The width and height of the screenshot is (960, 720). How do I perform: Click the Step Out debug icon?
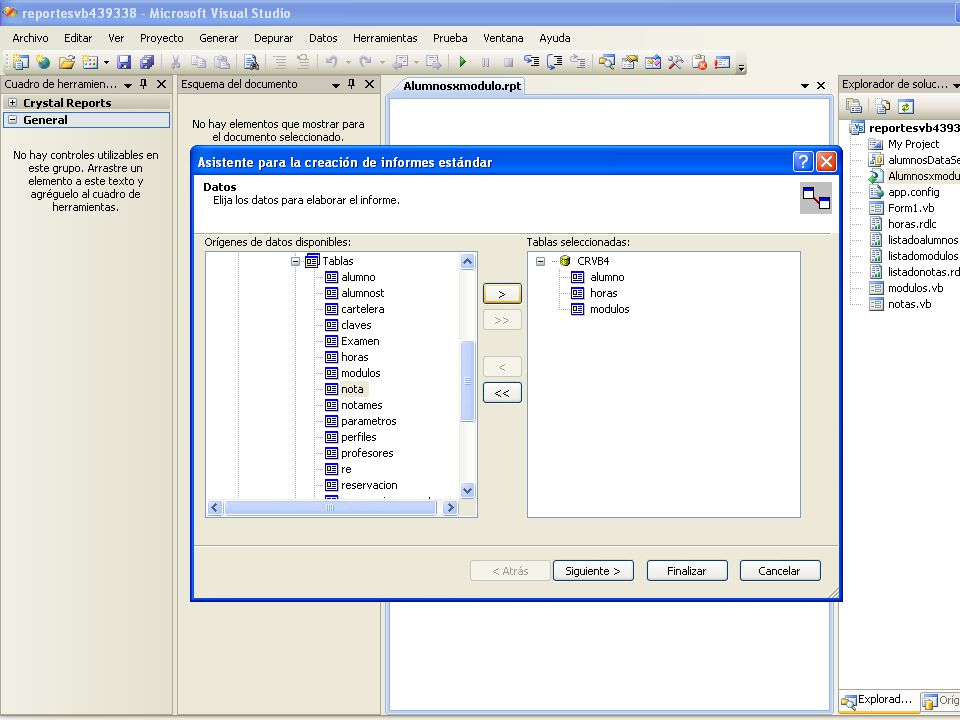[577, 62]
